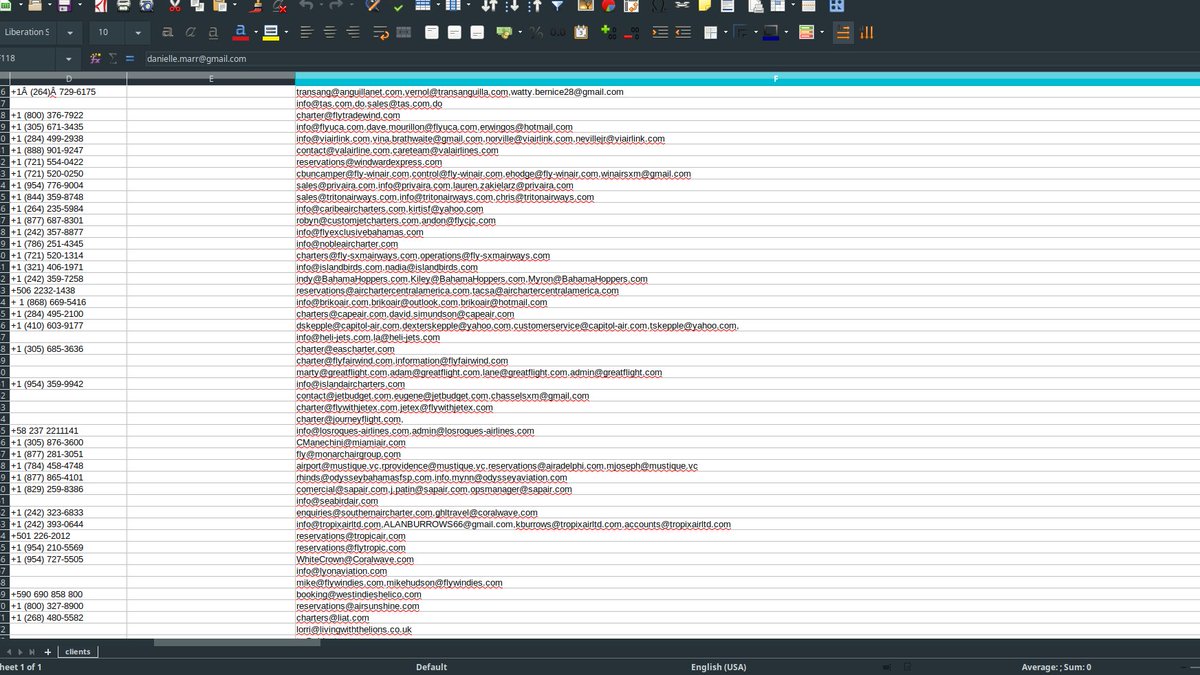1200x675 pixels.
Task: Apply blue border color swatch
Action: click(770, 32)
